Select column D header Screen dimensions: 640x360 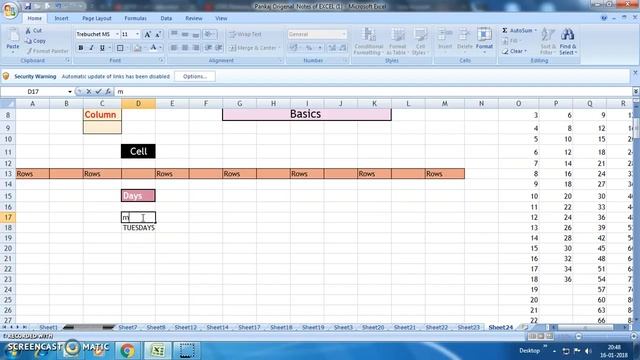coord(138,104)
